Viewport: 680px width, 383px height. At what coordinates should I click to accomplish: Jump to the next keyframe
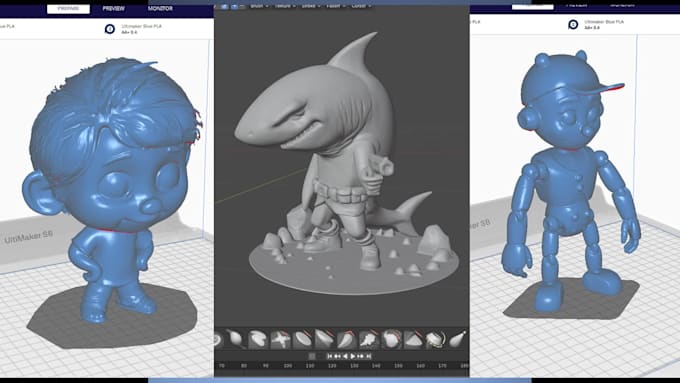pos(361,356)
